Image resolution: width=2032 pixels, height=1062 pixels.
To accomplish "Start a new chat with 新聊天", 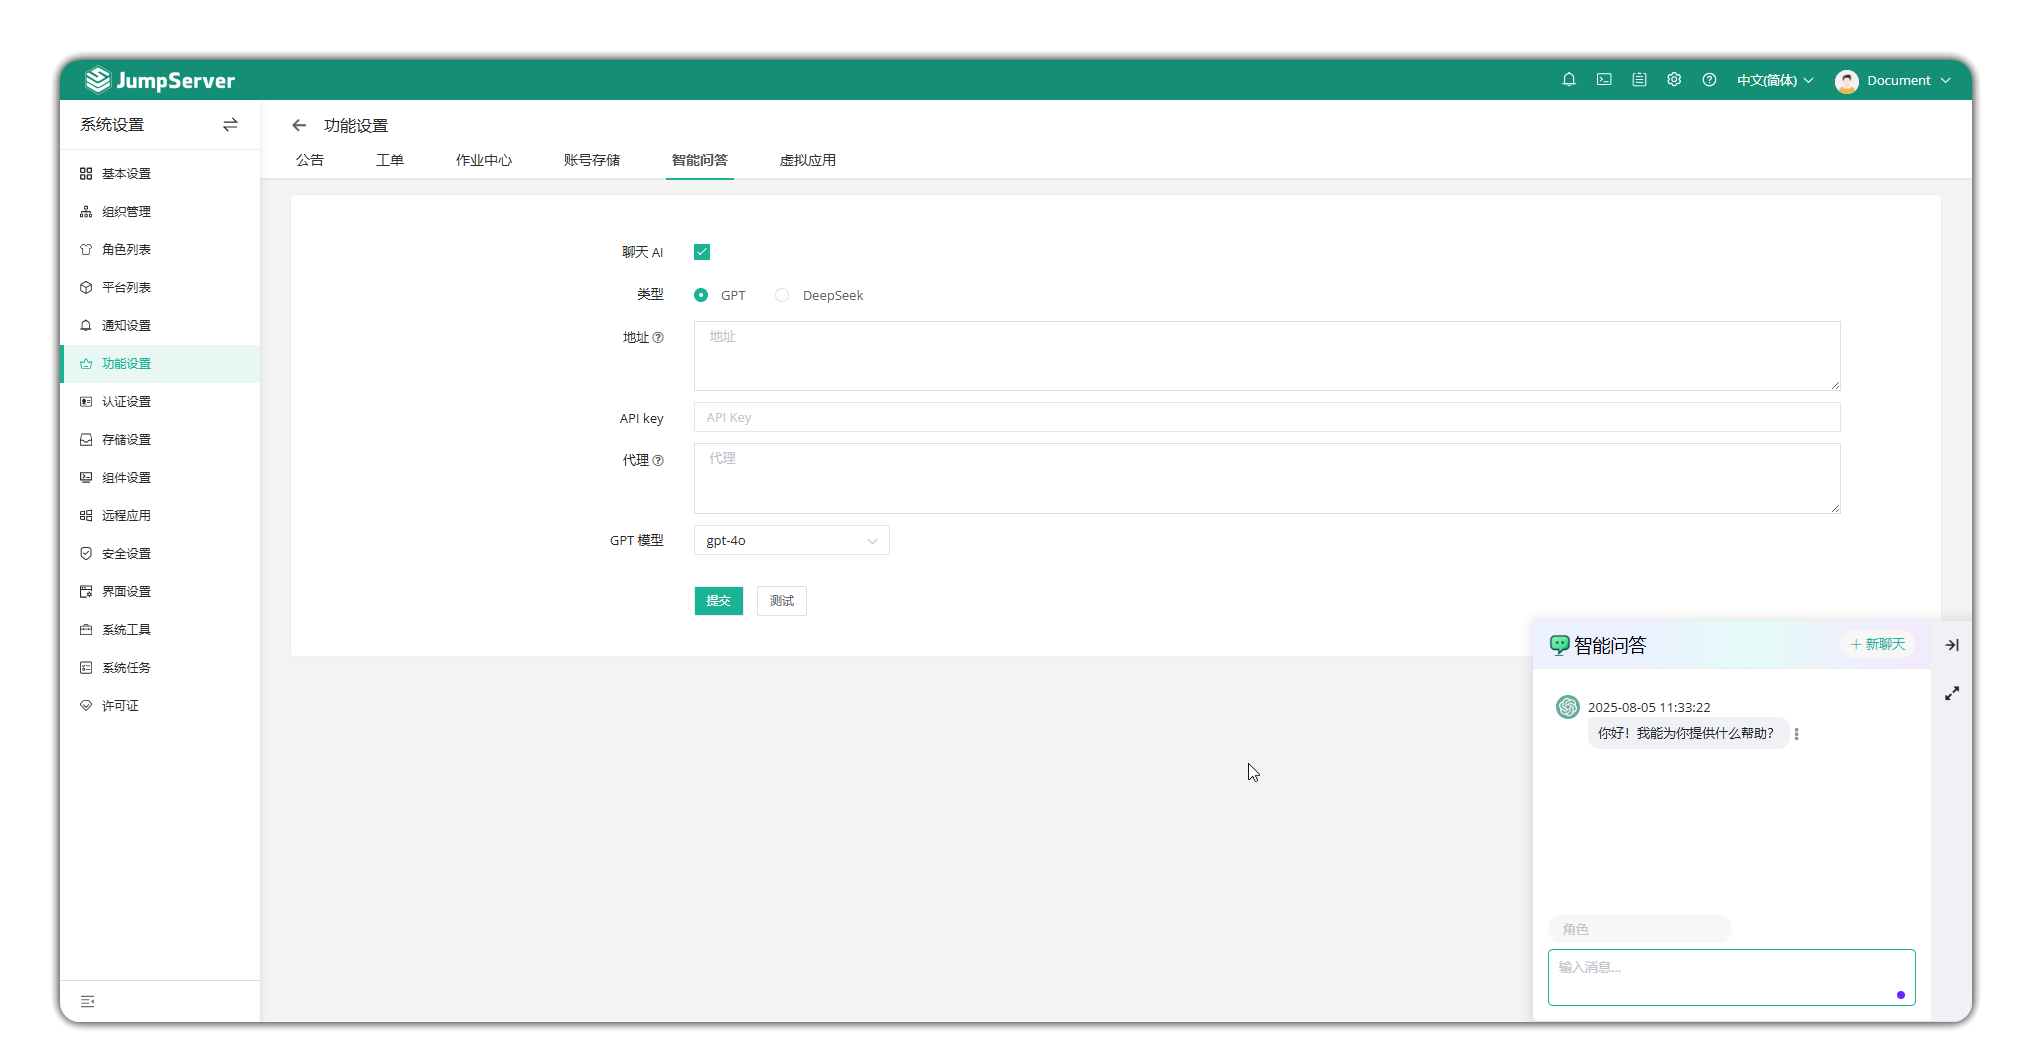I will click(1878, 645).
